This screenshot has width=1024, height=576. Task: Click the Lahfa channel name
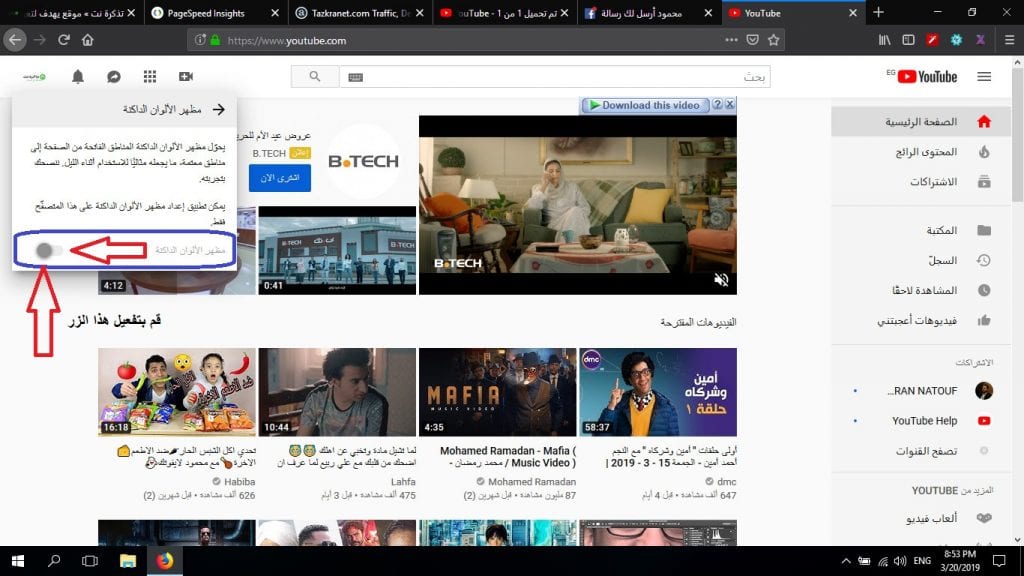403,481
